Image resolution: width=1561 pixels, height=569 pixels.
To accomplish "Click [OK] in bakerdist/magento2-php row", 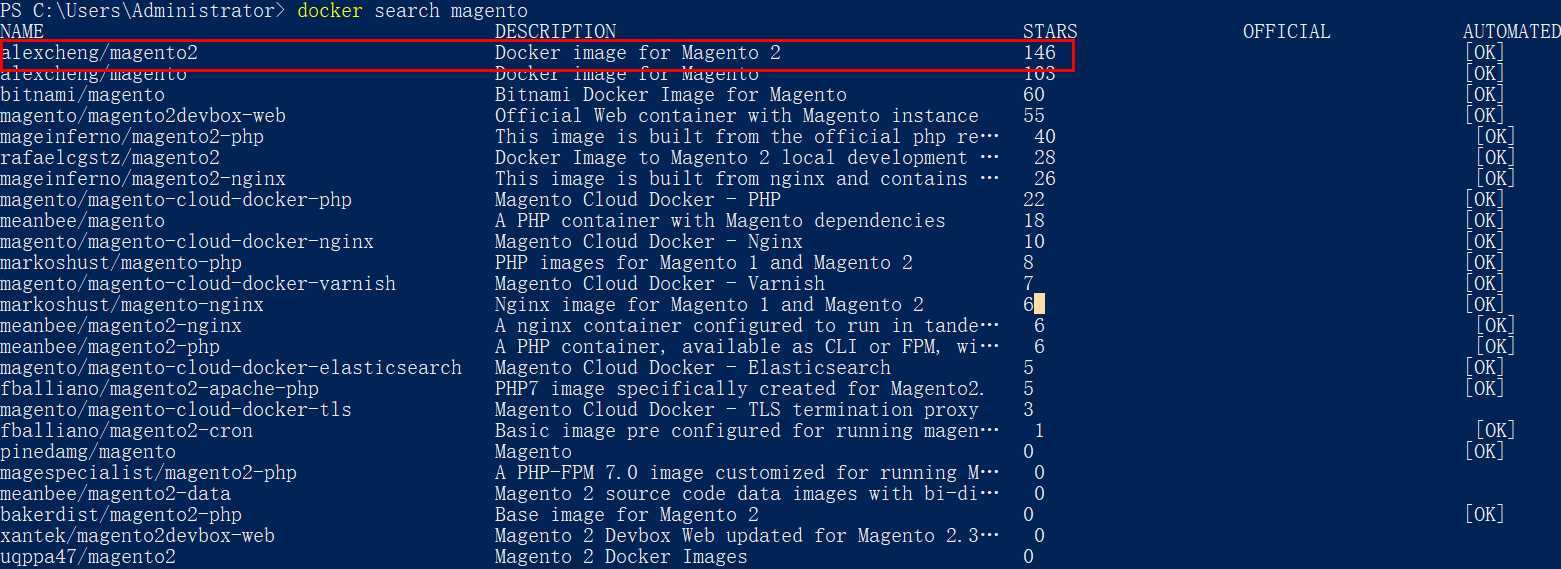I will 1484,515.
